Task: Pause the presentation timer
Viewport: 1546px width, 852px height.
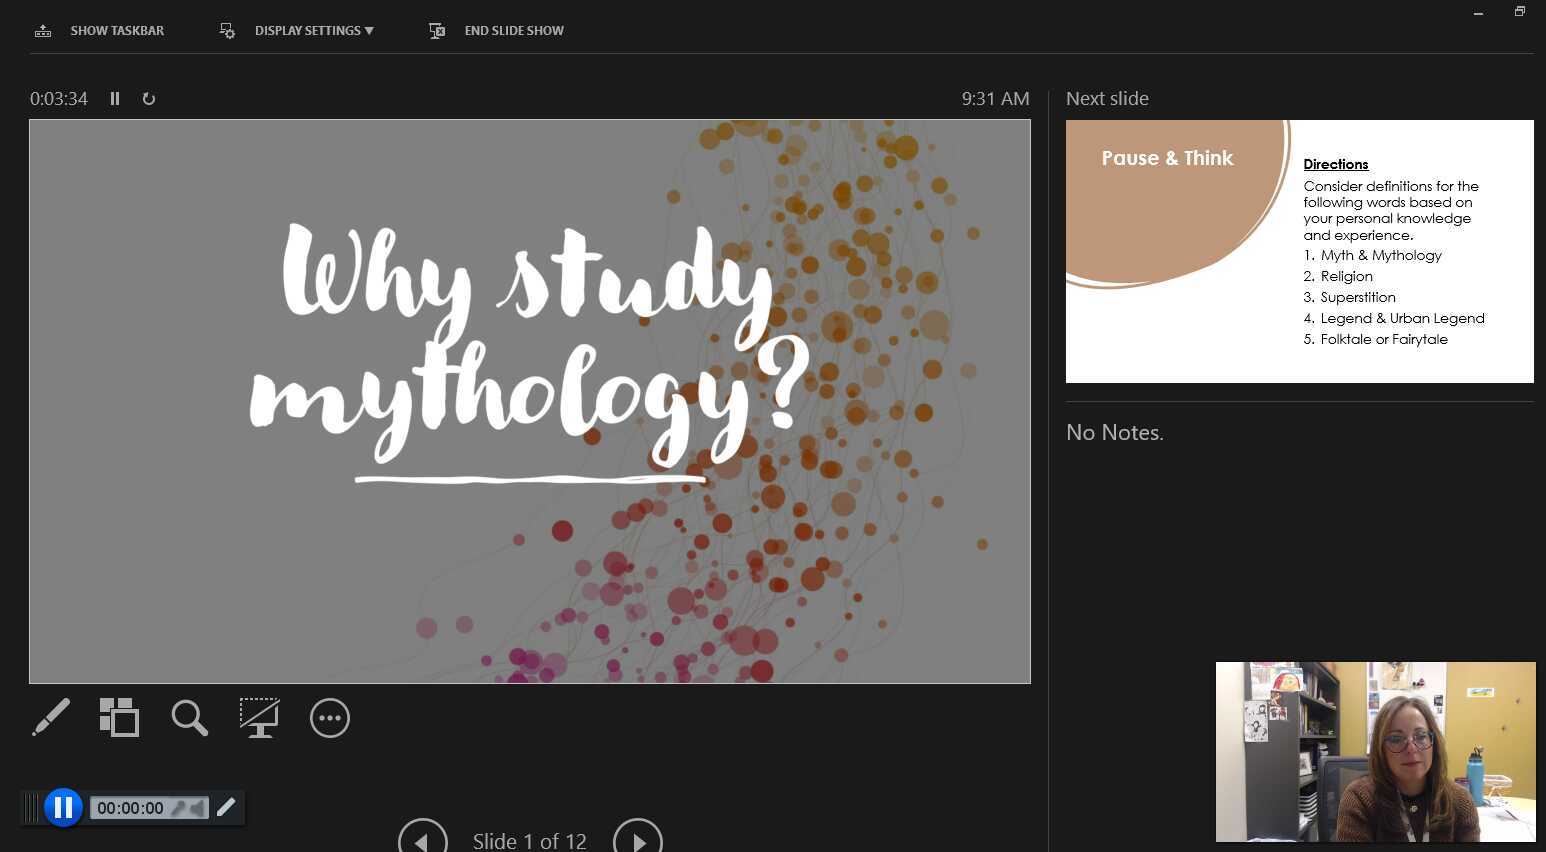Action: (114, 98)
